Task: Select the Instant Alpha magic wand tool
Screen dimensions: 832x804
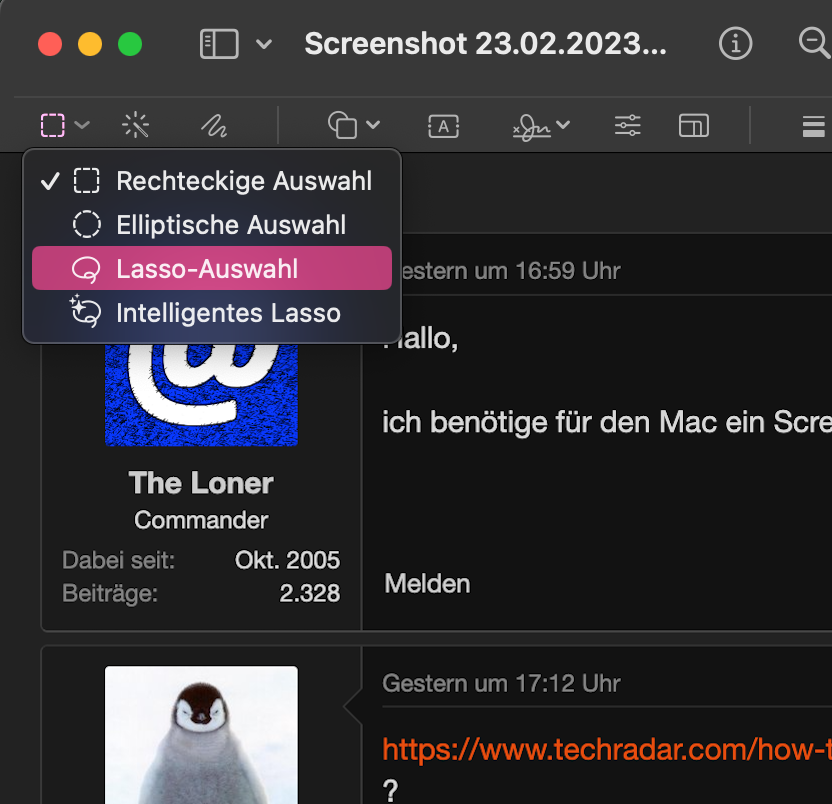Action: click(136, 125)
